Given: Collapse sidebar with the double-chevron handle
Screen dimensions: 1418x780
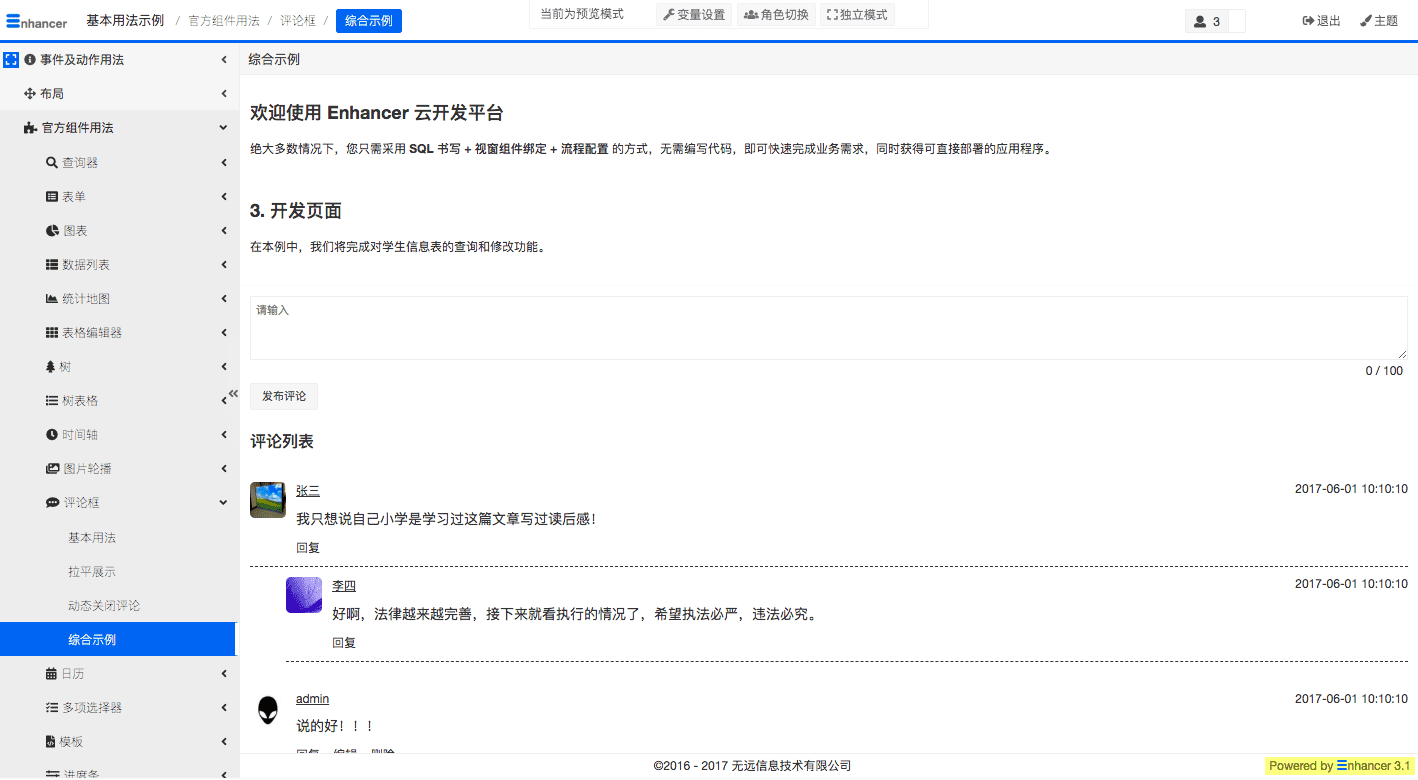Looking at the screenshot, I should click(232, 394).
